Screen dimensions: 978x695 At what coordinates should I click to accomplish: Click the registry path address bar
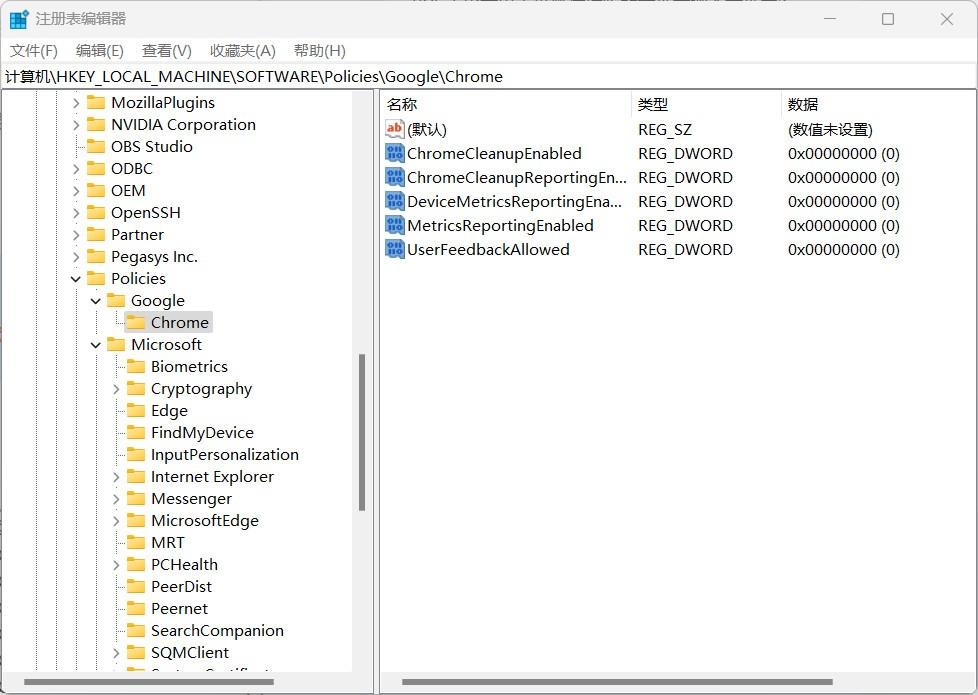point(489,76)
